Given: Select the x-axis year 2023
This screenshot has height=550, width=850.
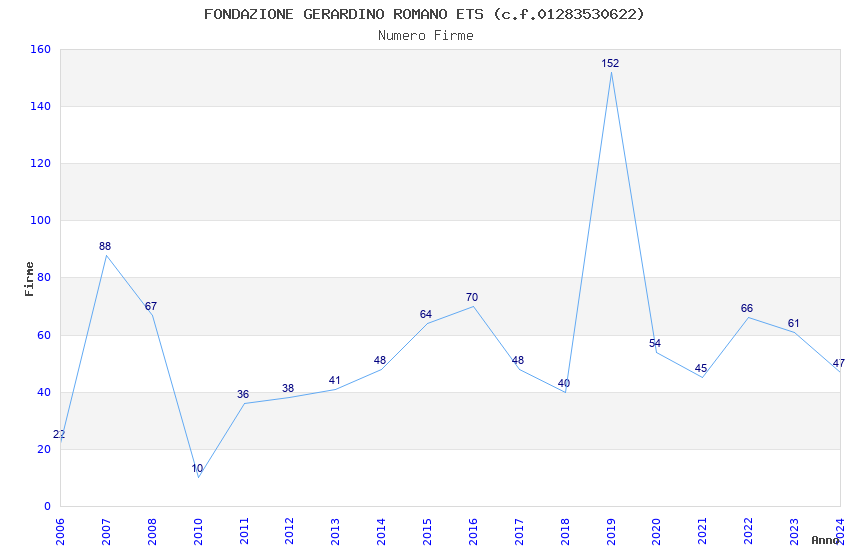Looking at the screenshot, I should click(794, 531).
